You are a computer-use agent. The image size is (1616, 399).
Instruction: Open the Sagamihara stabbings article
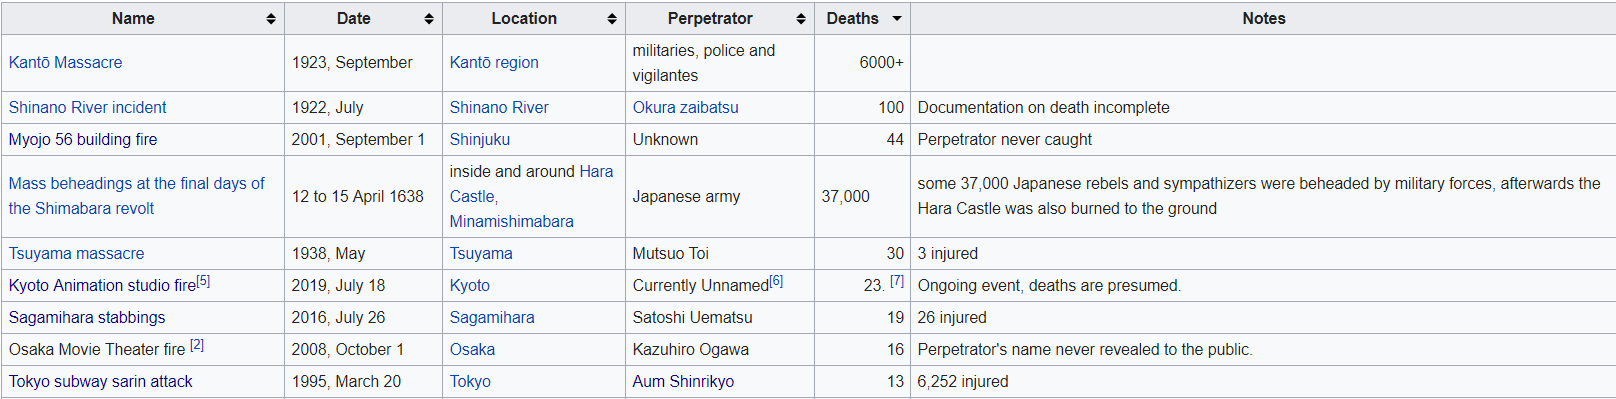coord(87,317)
